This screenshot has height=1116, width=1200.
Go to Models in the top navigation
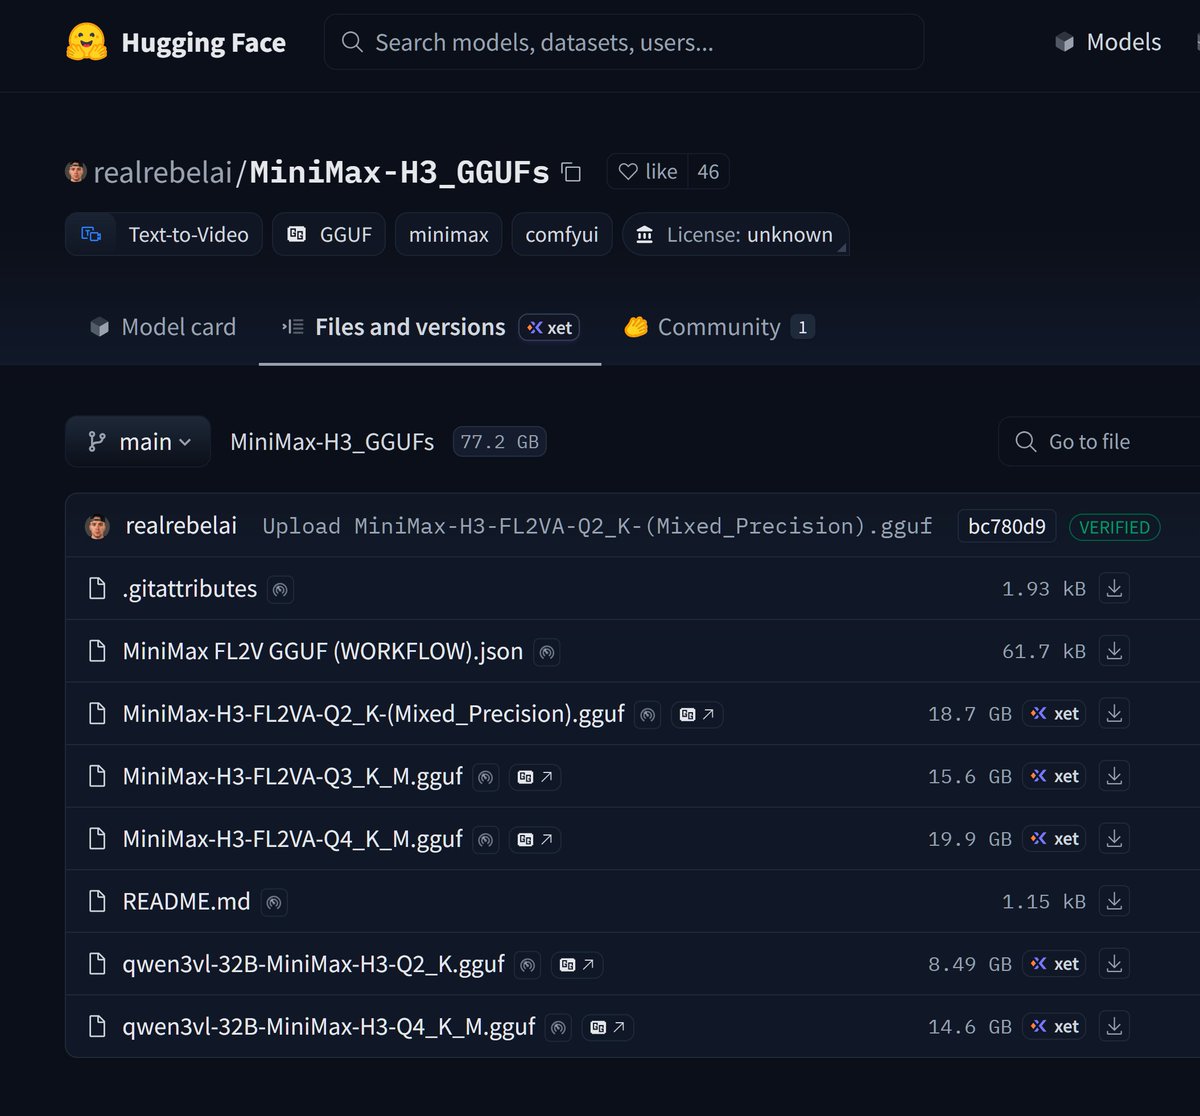1108,42
